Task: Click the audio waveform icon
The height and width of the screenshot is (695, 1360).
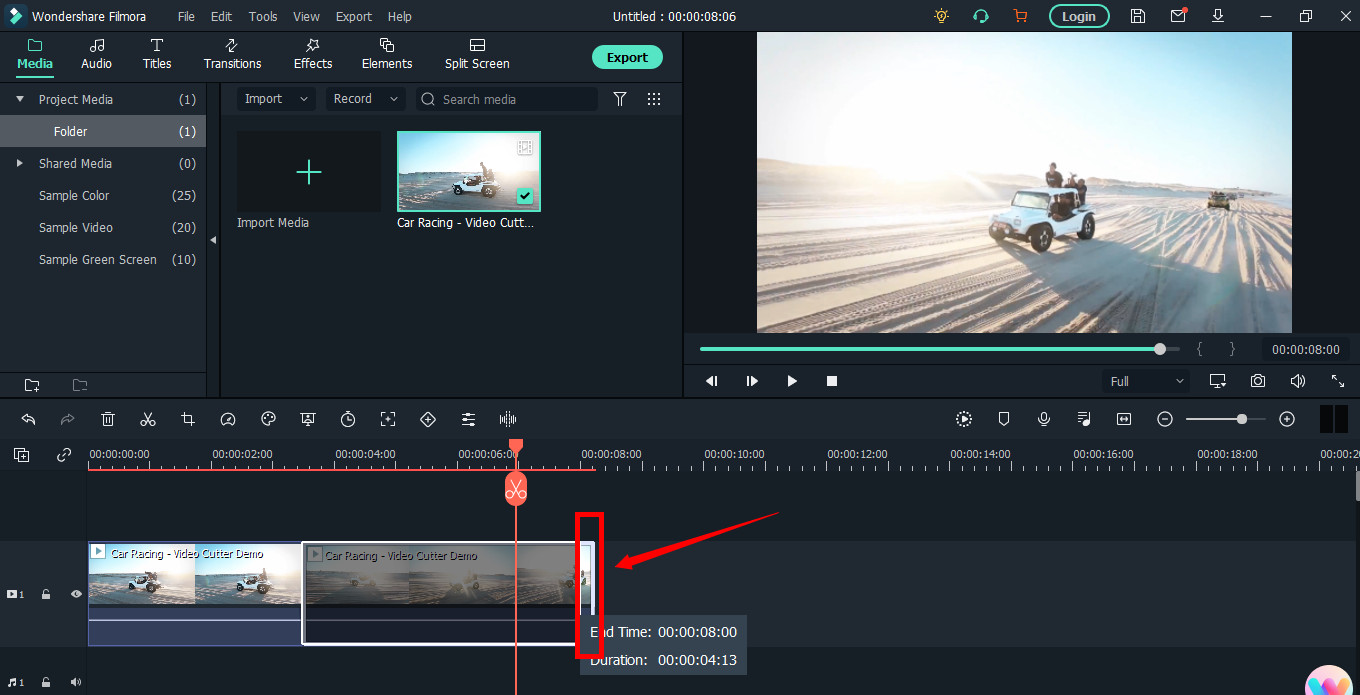Action: coord(508,419)
